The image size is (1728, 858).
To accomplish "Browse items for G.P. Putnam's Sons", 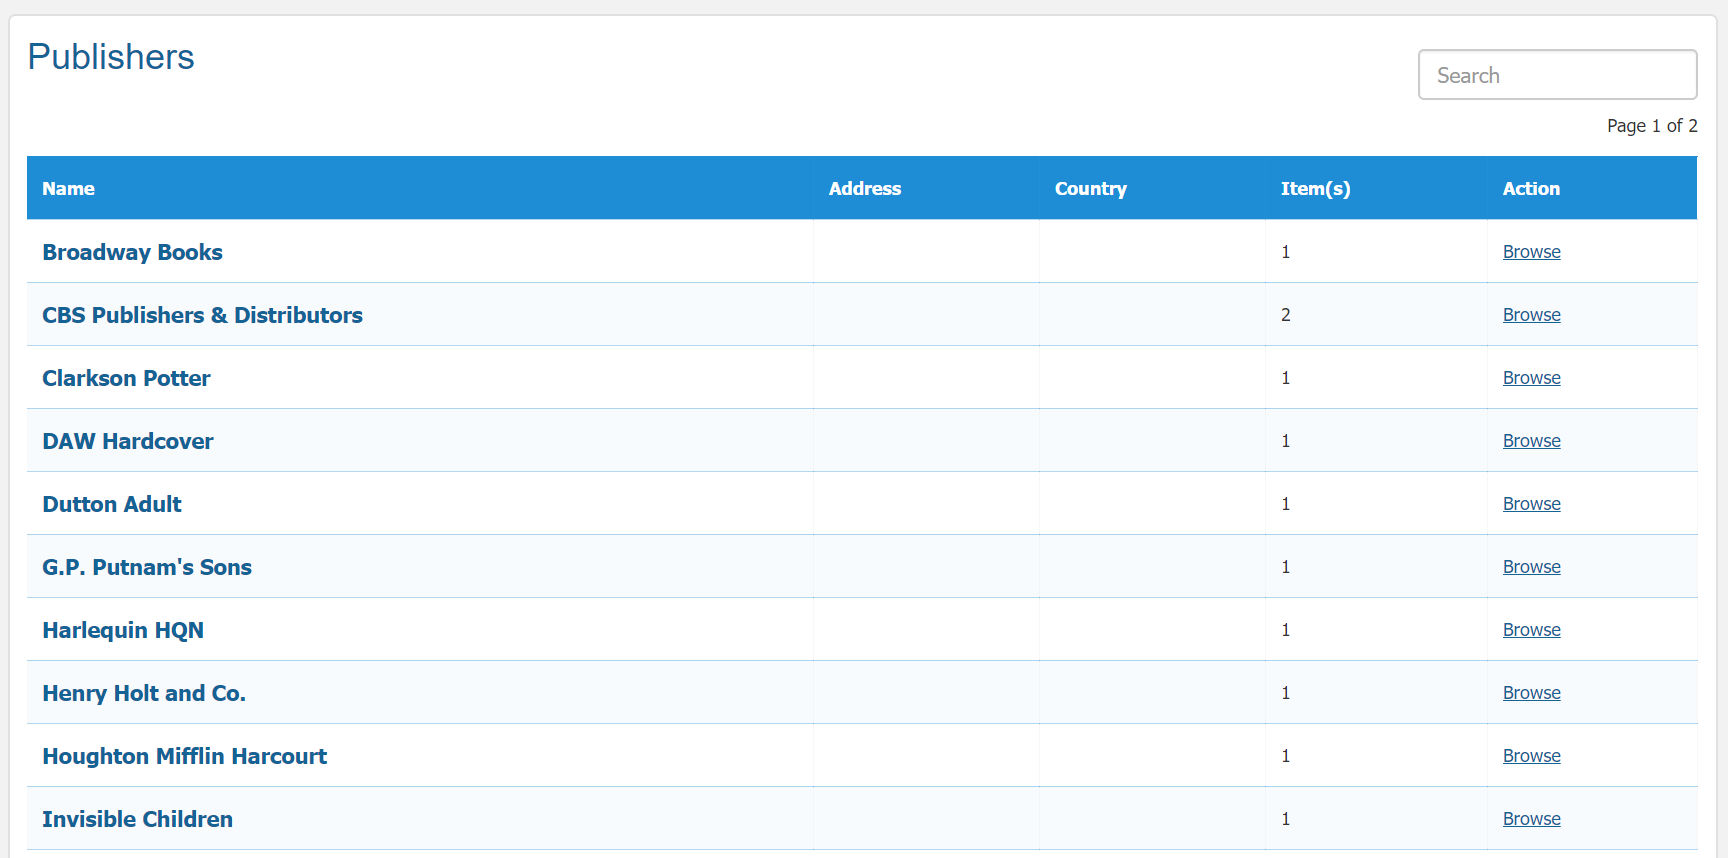I will point(1531,567).
